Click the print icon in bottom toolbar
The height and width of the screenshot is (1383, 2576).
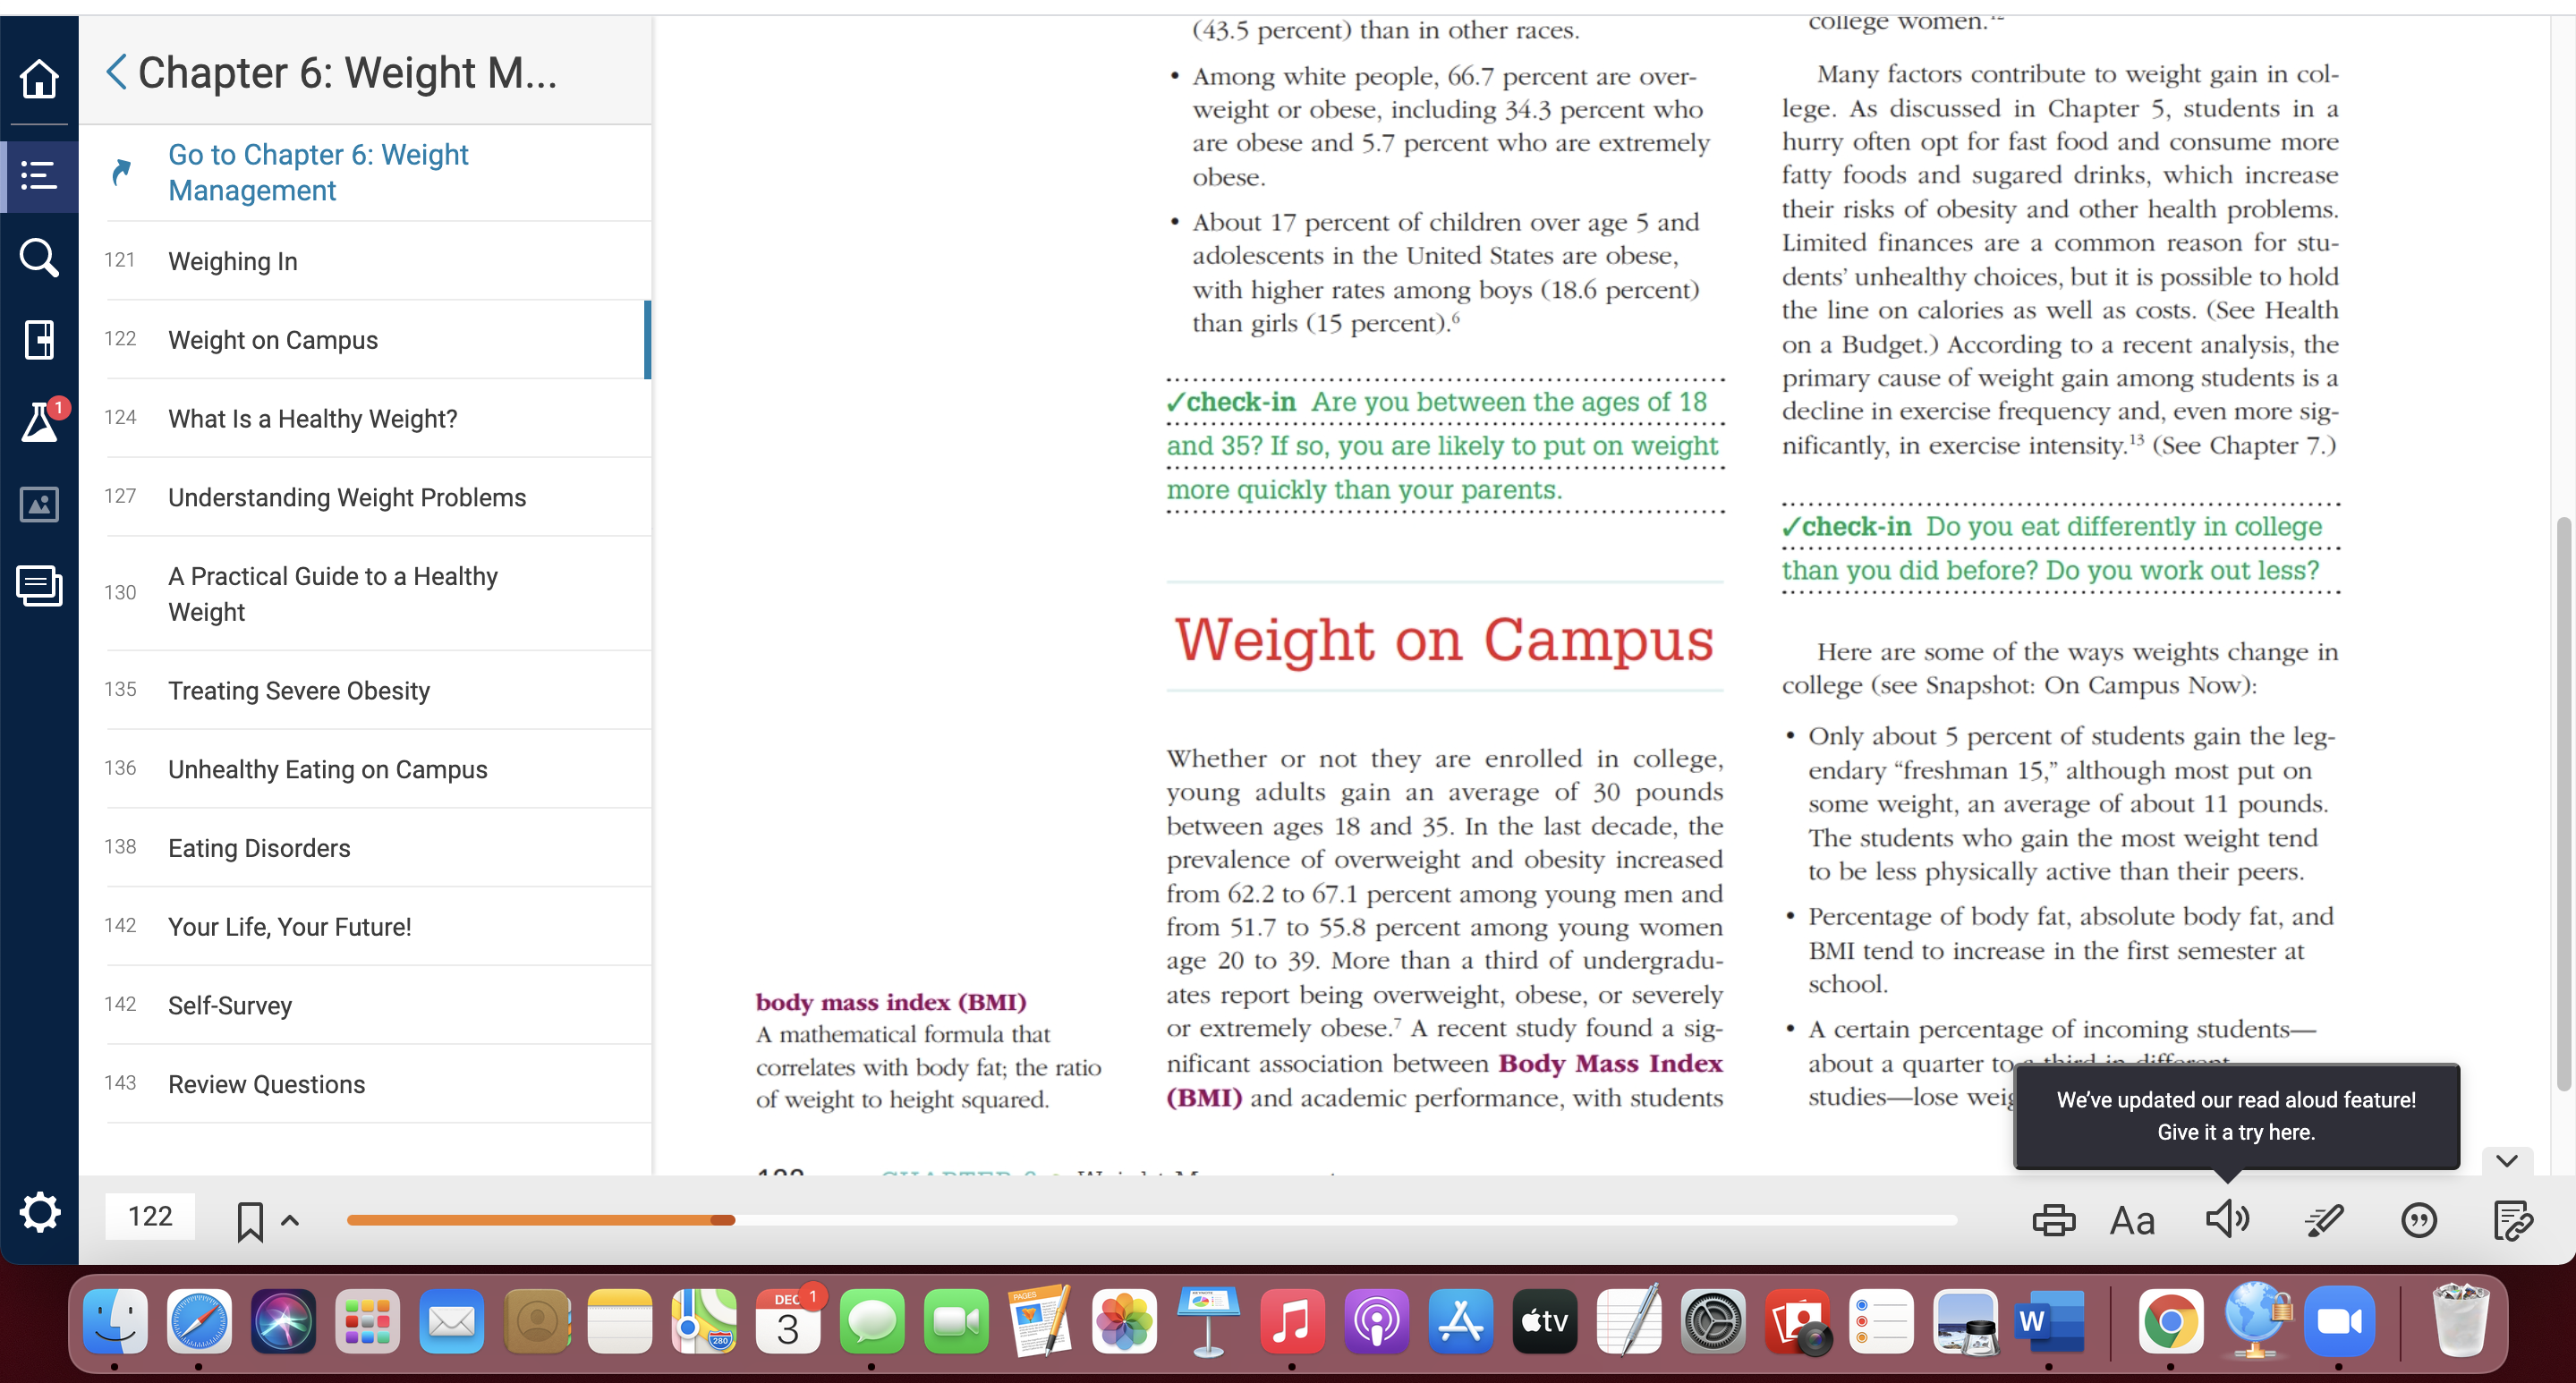coord(2054,1220)
